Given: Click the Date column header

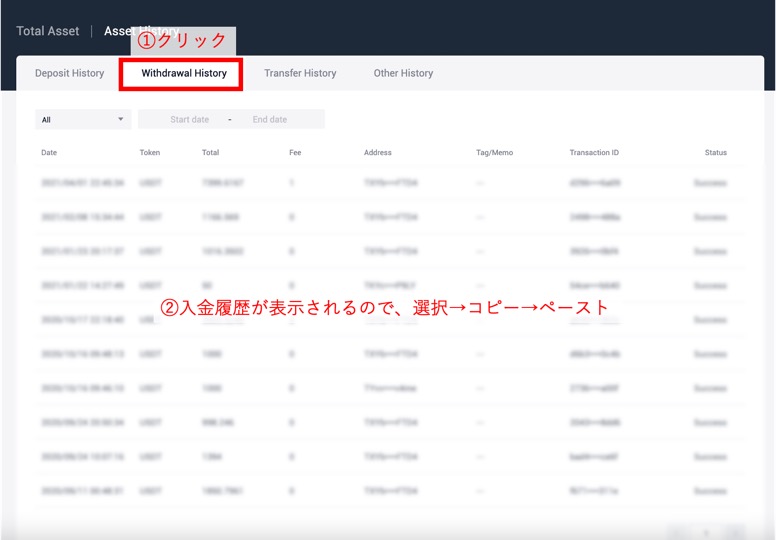Looking at the screenshot, I should point(49,152).
